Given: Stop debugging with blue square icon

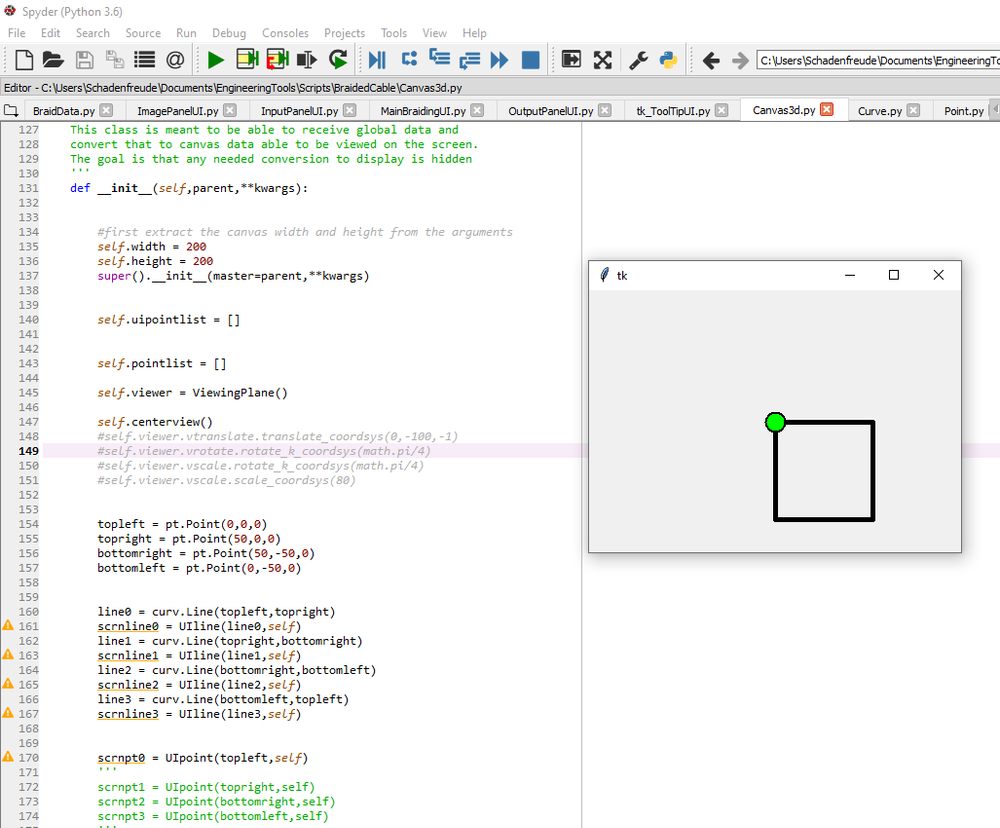Looking at the screenshot, I should click(x=531, y=60).
